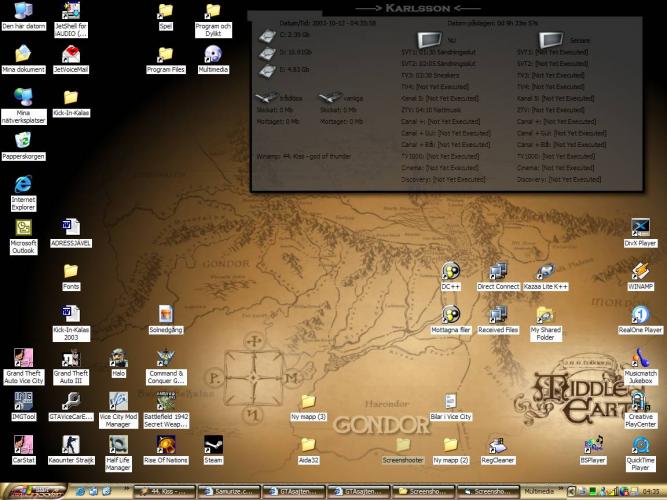Open the Papperskorgen recycle bin

pos(24,141)
